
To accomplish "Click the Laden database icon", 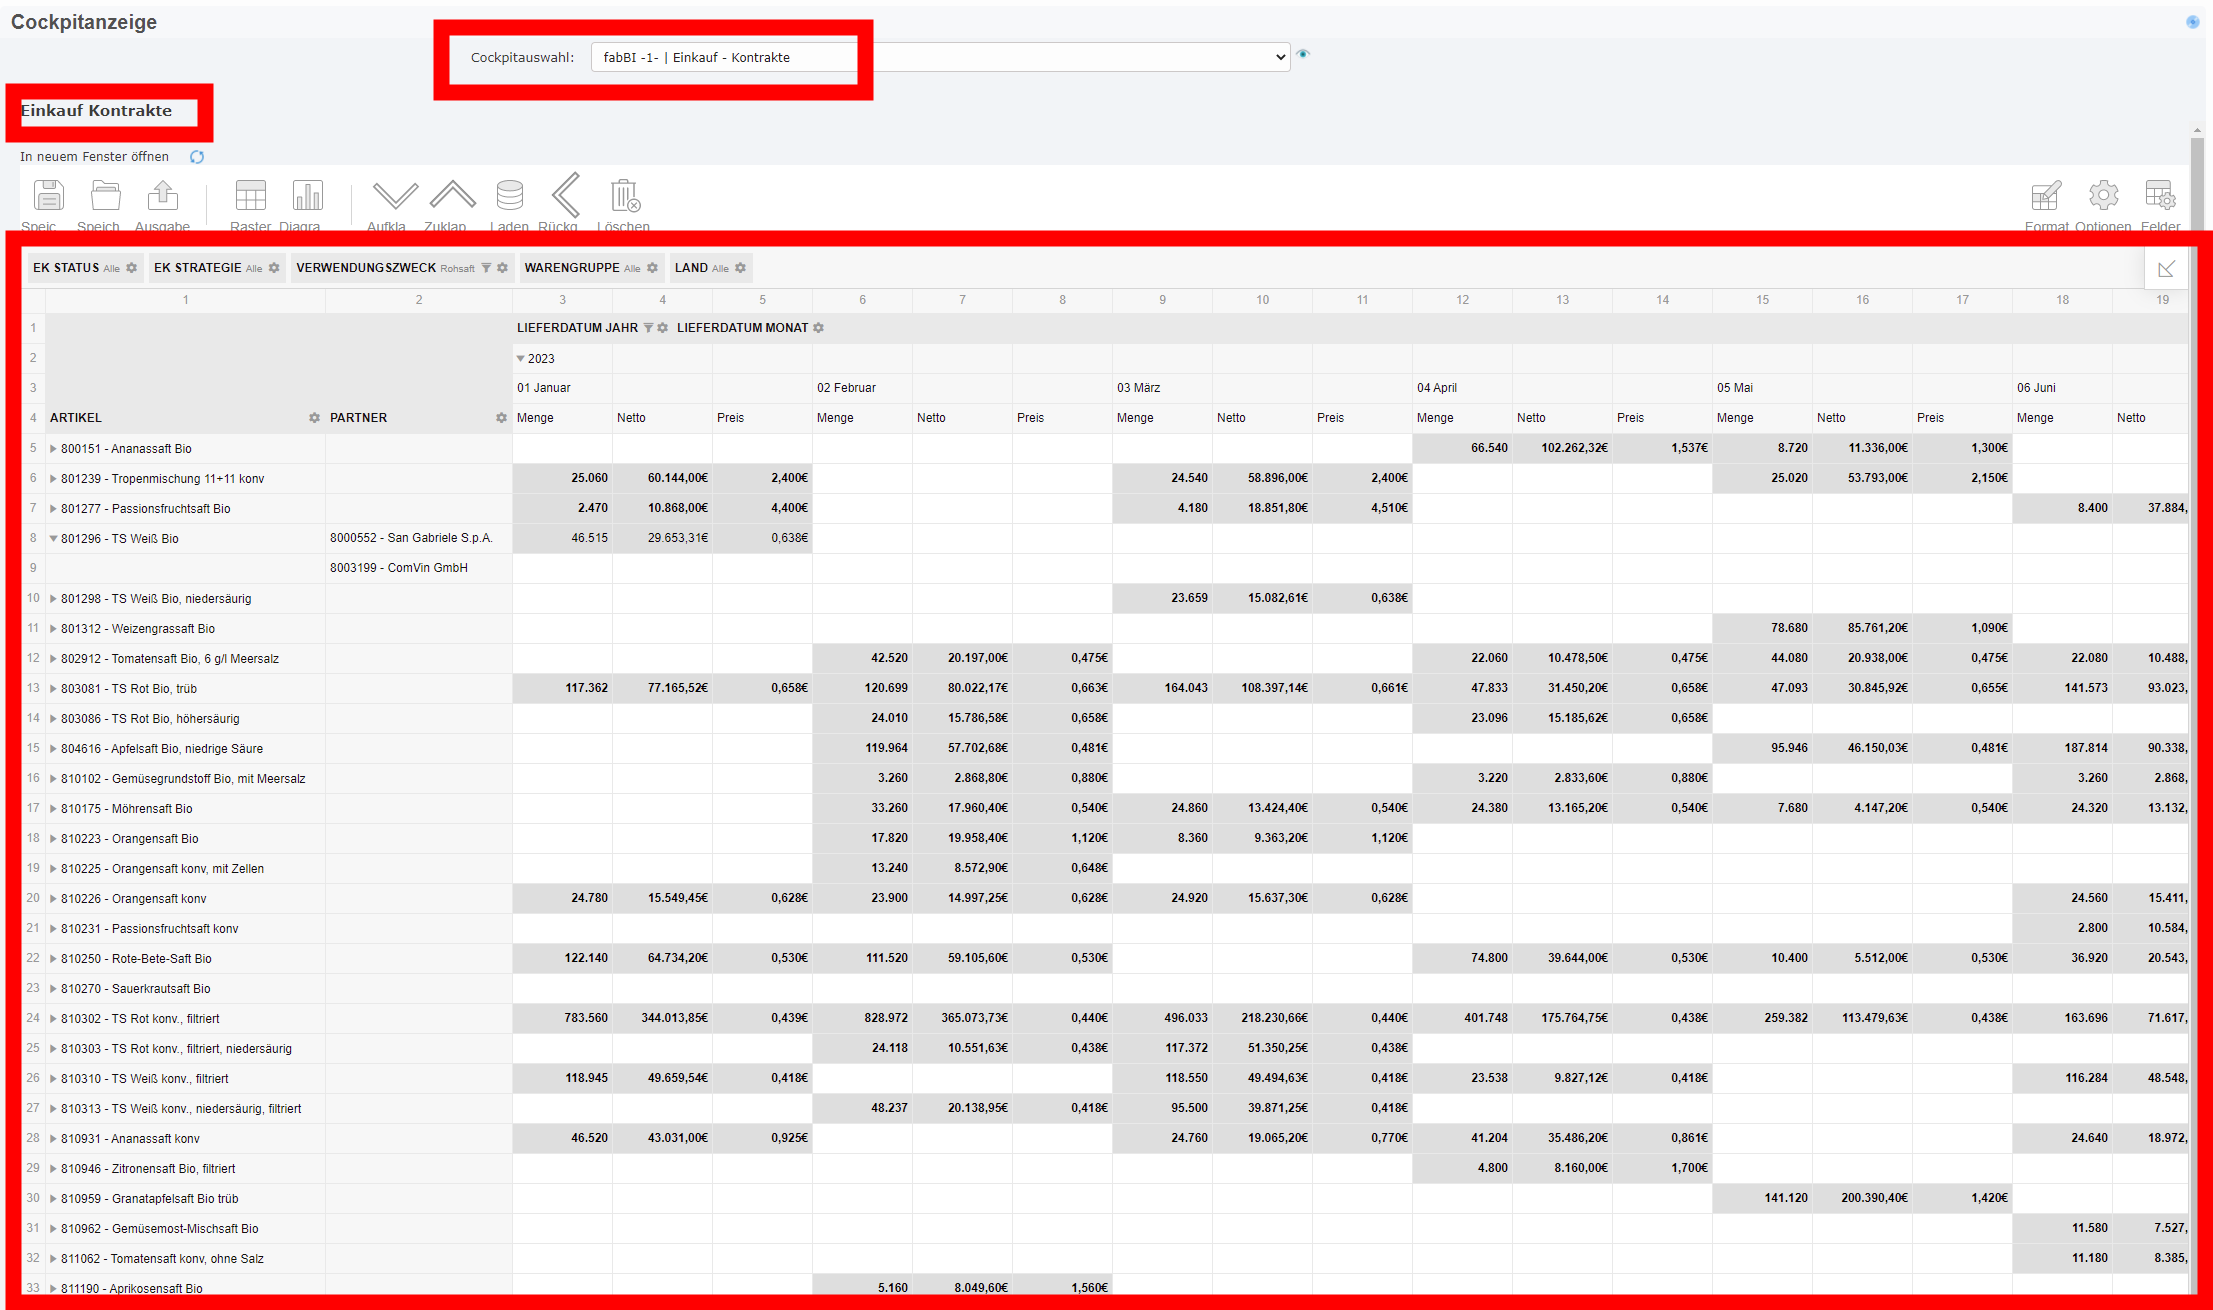I will coord(509,196).
